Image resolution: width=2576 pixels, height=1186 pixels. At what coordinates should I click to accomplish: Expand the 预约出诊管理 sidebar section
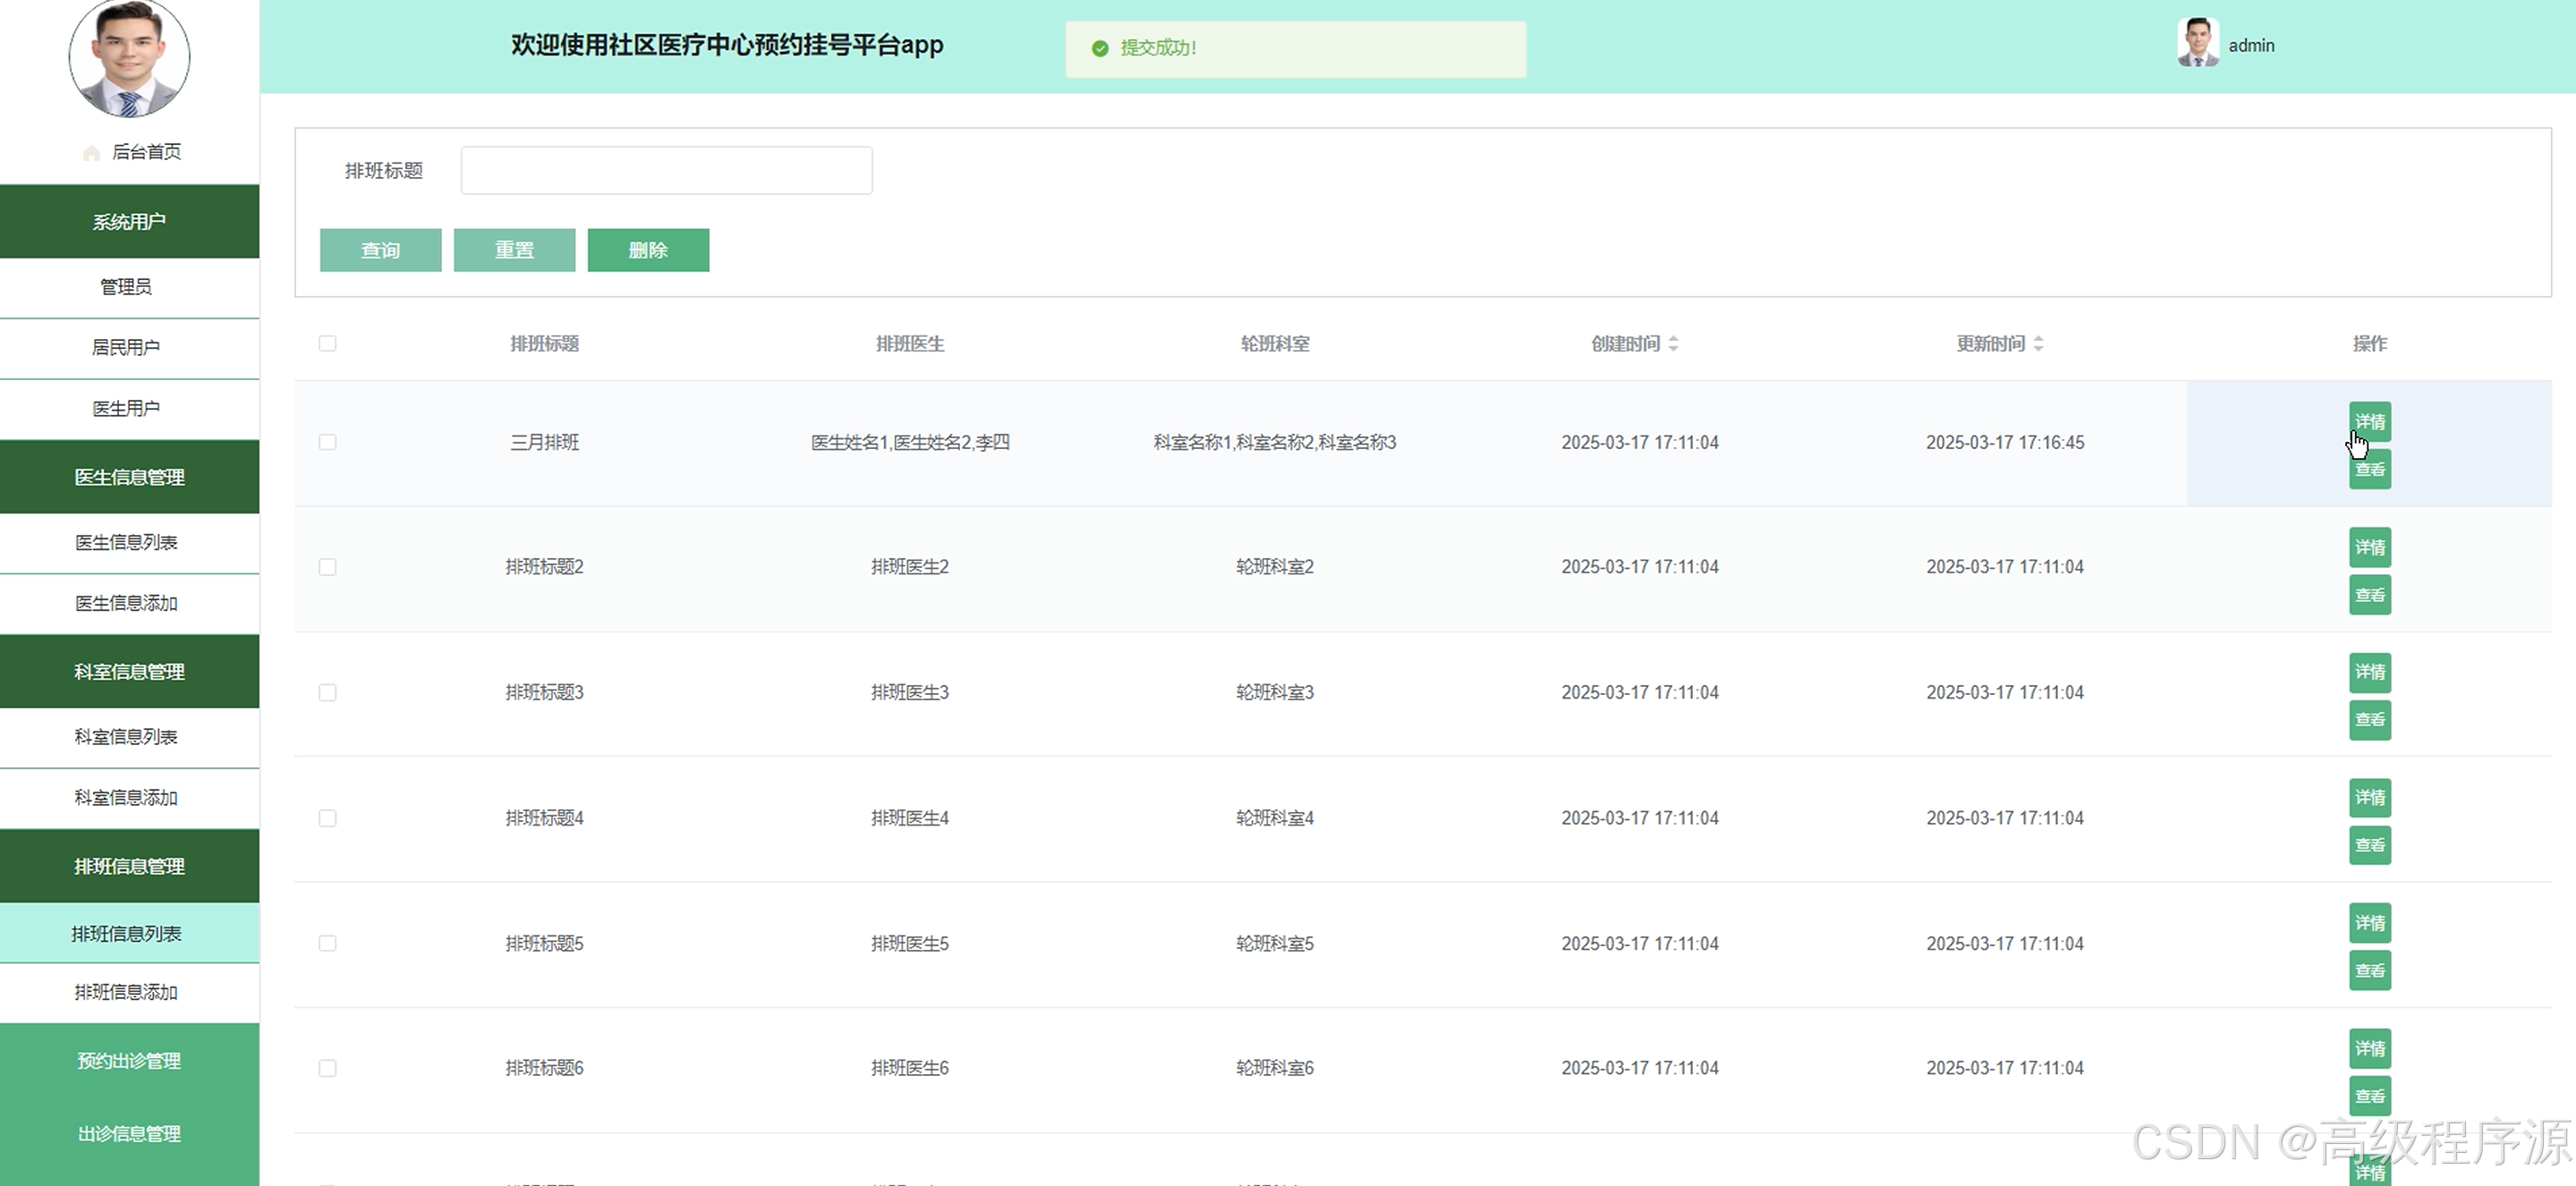click(129, 1060)
